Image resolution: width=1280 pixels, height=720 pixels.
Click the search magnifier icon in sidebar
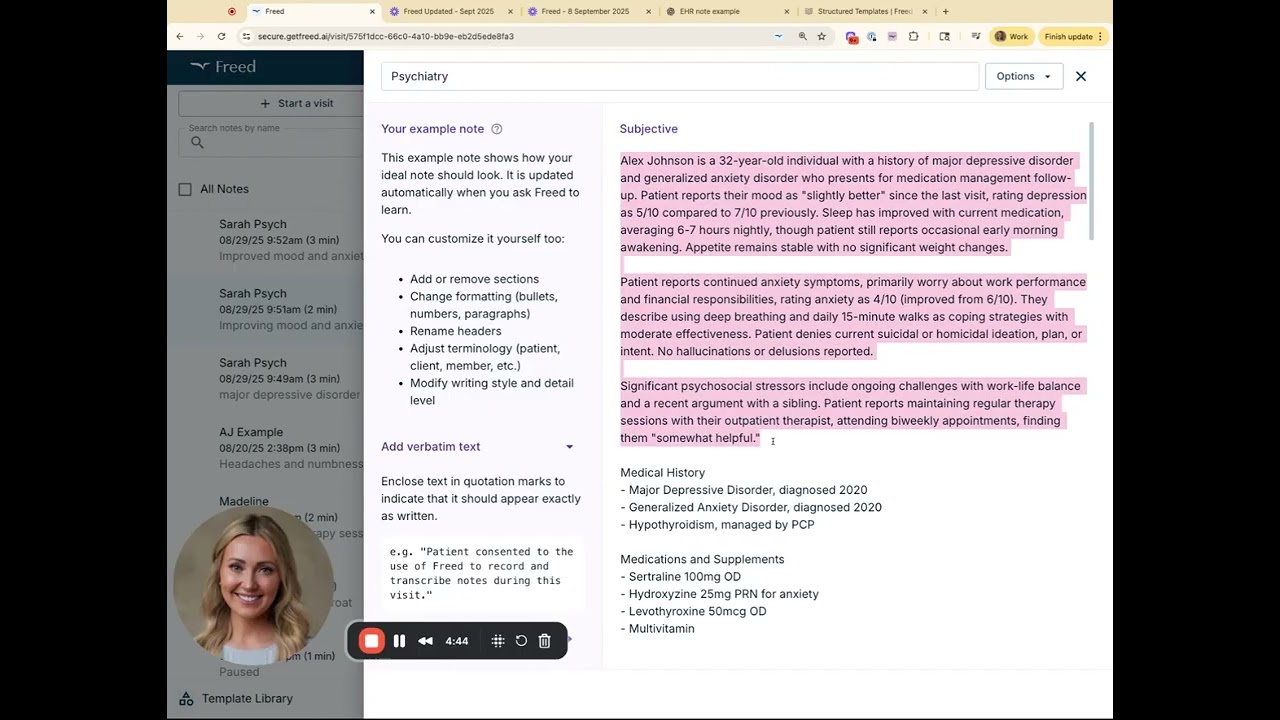(197, 143)
